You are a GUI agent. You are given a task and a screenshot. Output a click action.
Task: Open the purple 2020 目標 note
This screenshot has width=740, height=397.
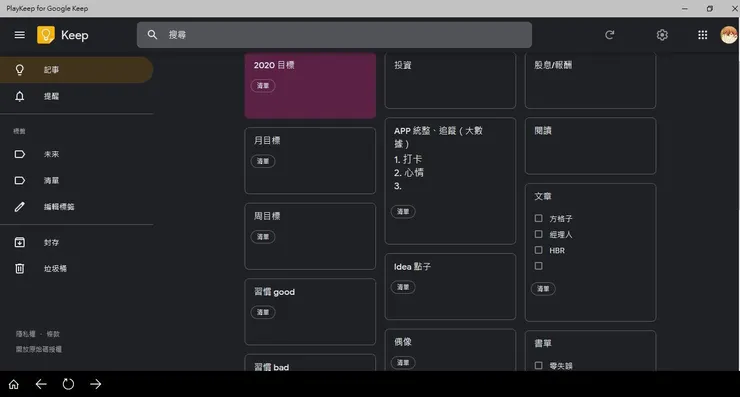[x=310, y=85]
